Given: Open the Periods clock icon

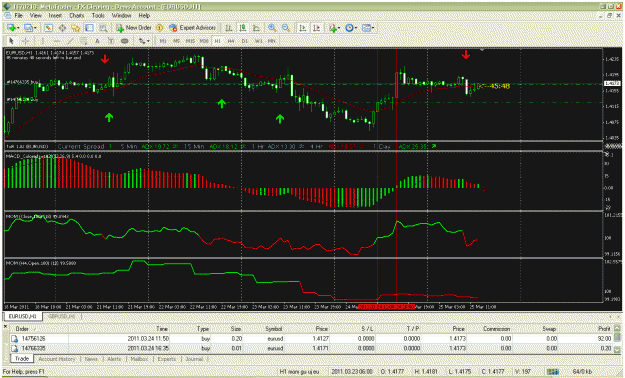Looking at the screenshot, I should click(349, 28).
